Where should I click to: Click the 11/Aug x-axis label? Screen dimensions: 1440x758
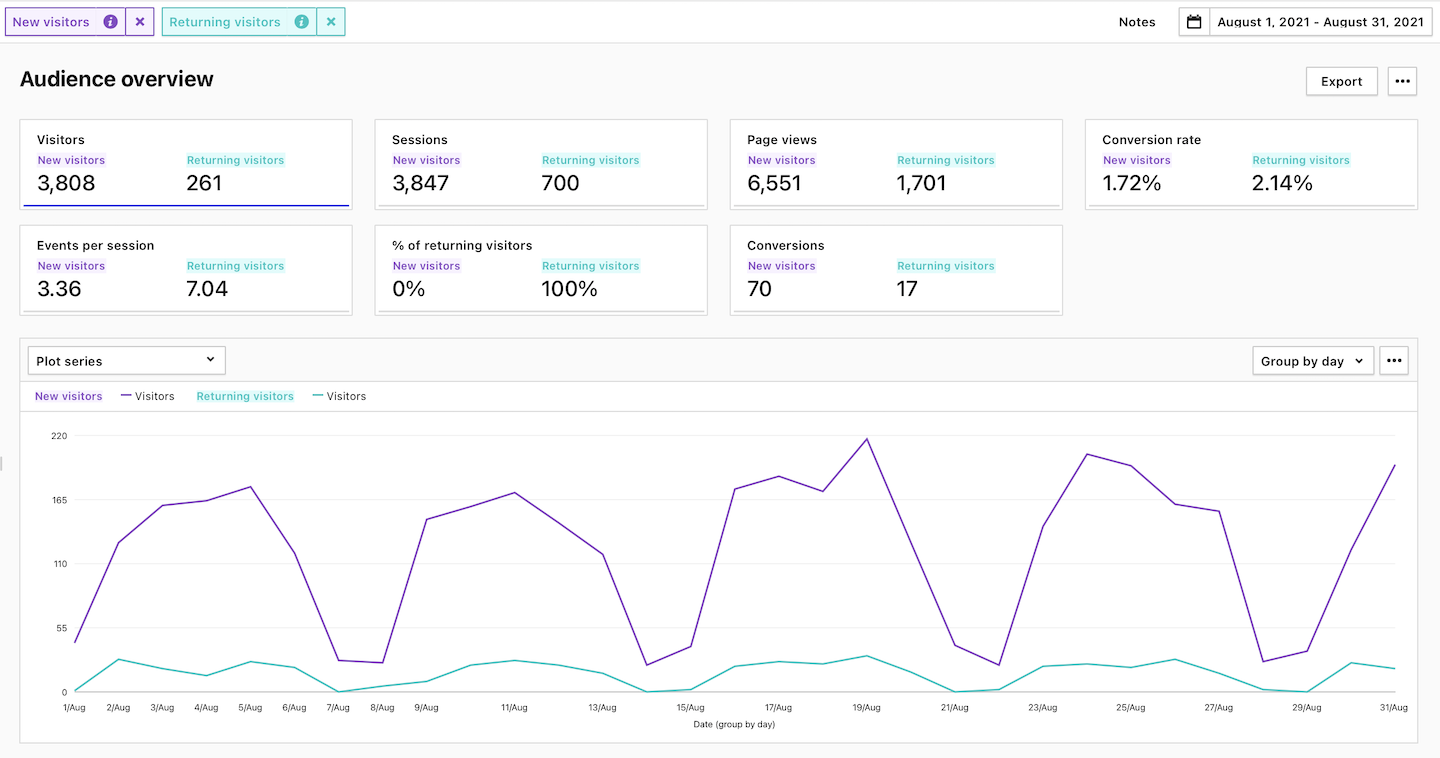pos(514,708)
